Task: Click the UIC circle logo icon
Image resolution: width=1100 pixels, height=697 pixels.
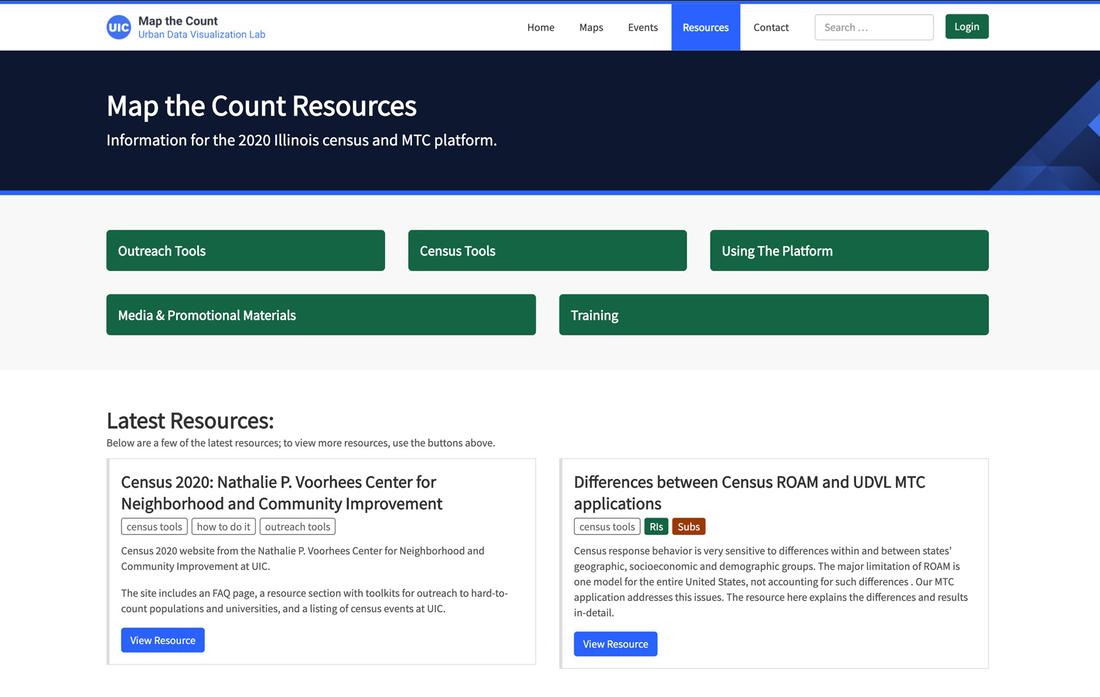Action: tap(119, 25)
